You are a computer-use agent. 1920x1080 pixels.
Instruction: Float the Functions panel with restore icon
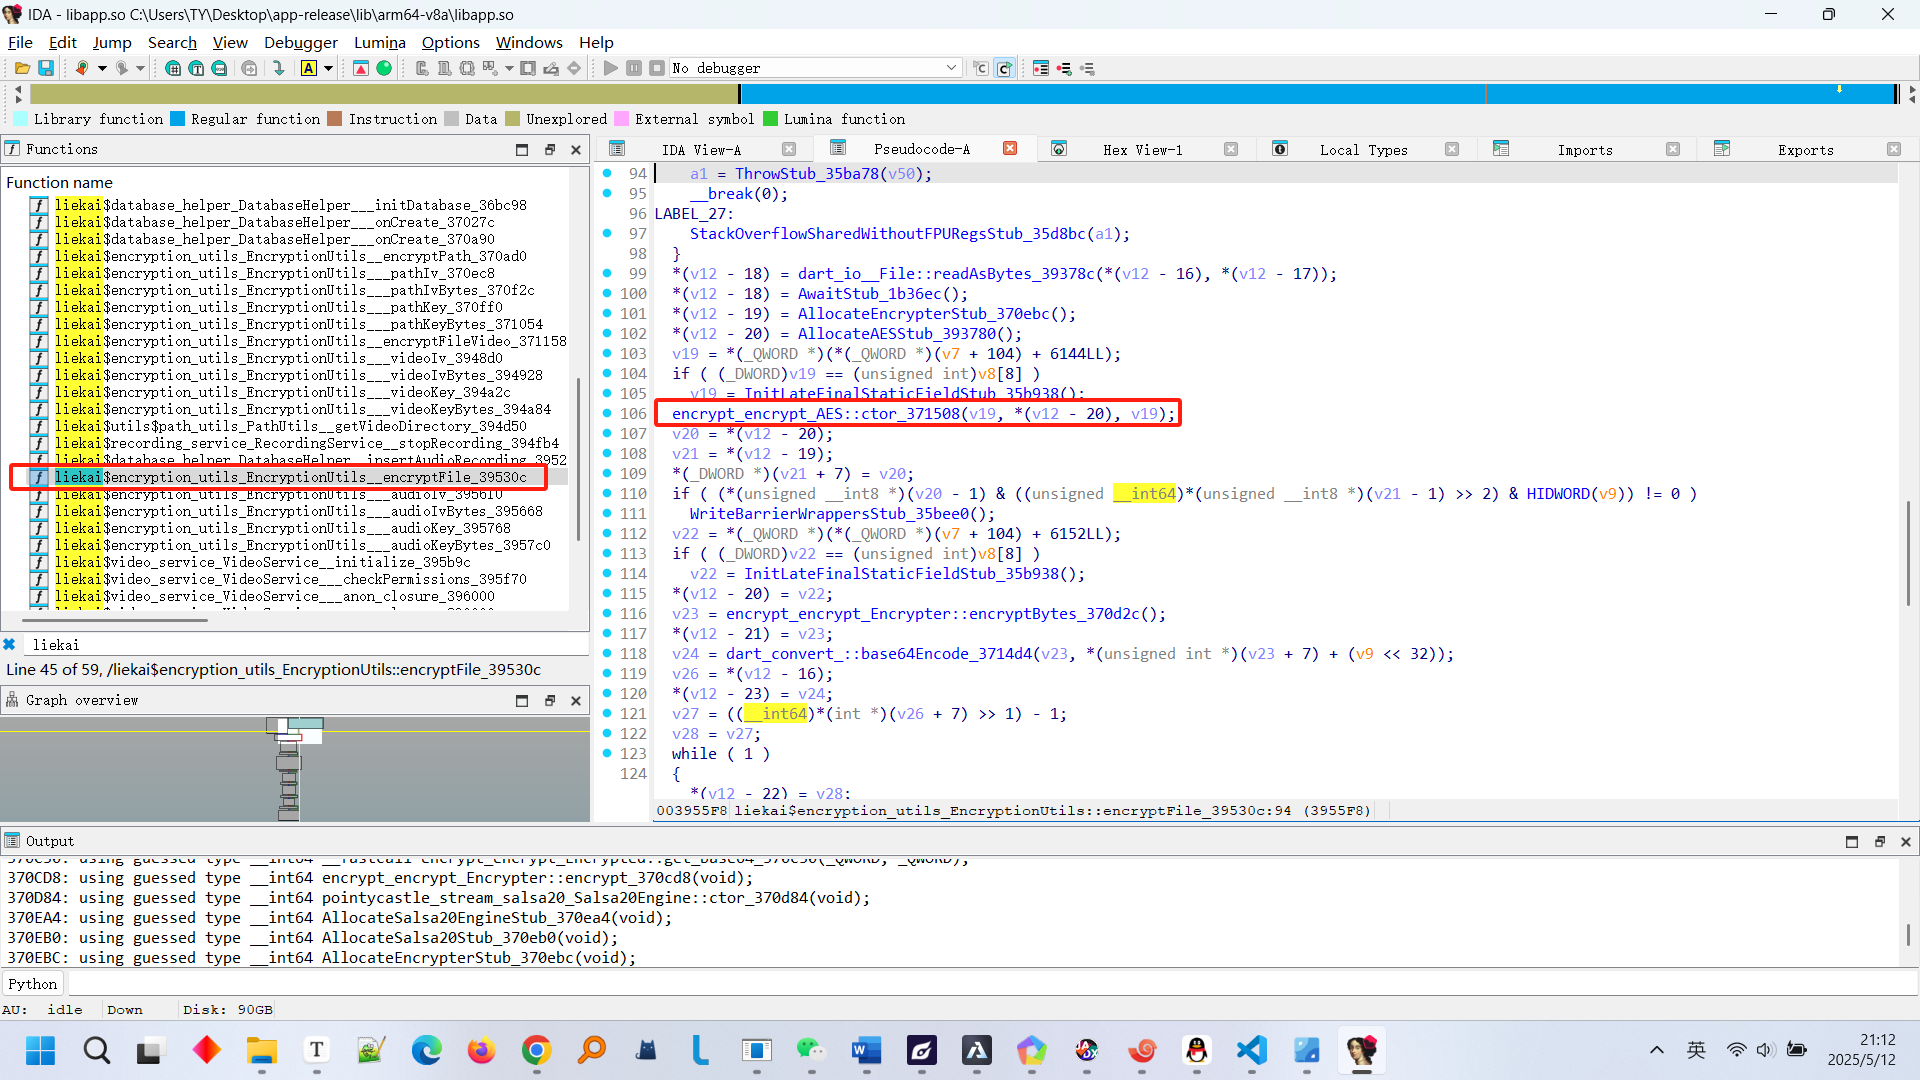(x=549, y=149)
